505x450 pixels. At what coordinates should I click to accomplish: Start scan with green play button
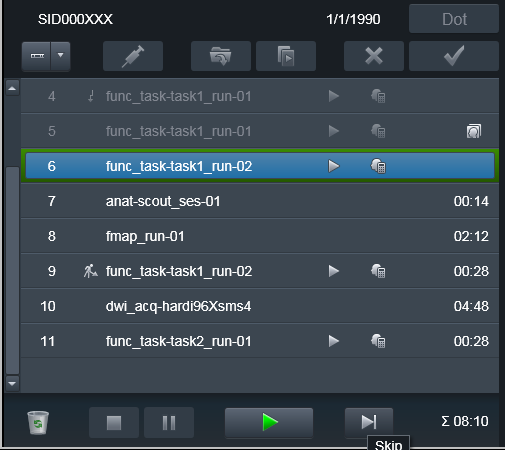(269, 422)
